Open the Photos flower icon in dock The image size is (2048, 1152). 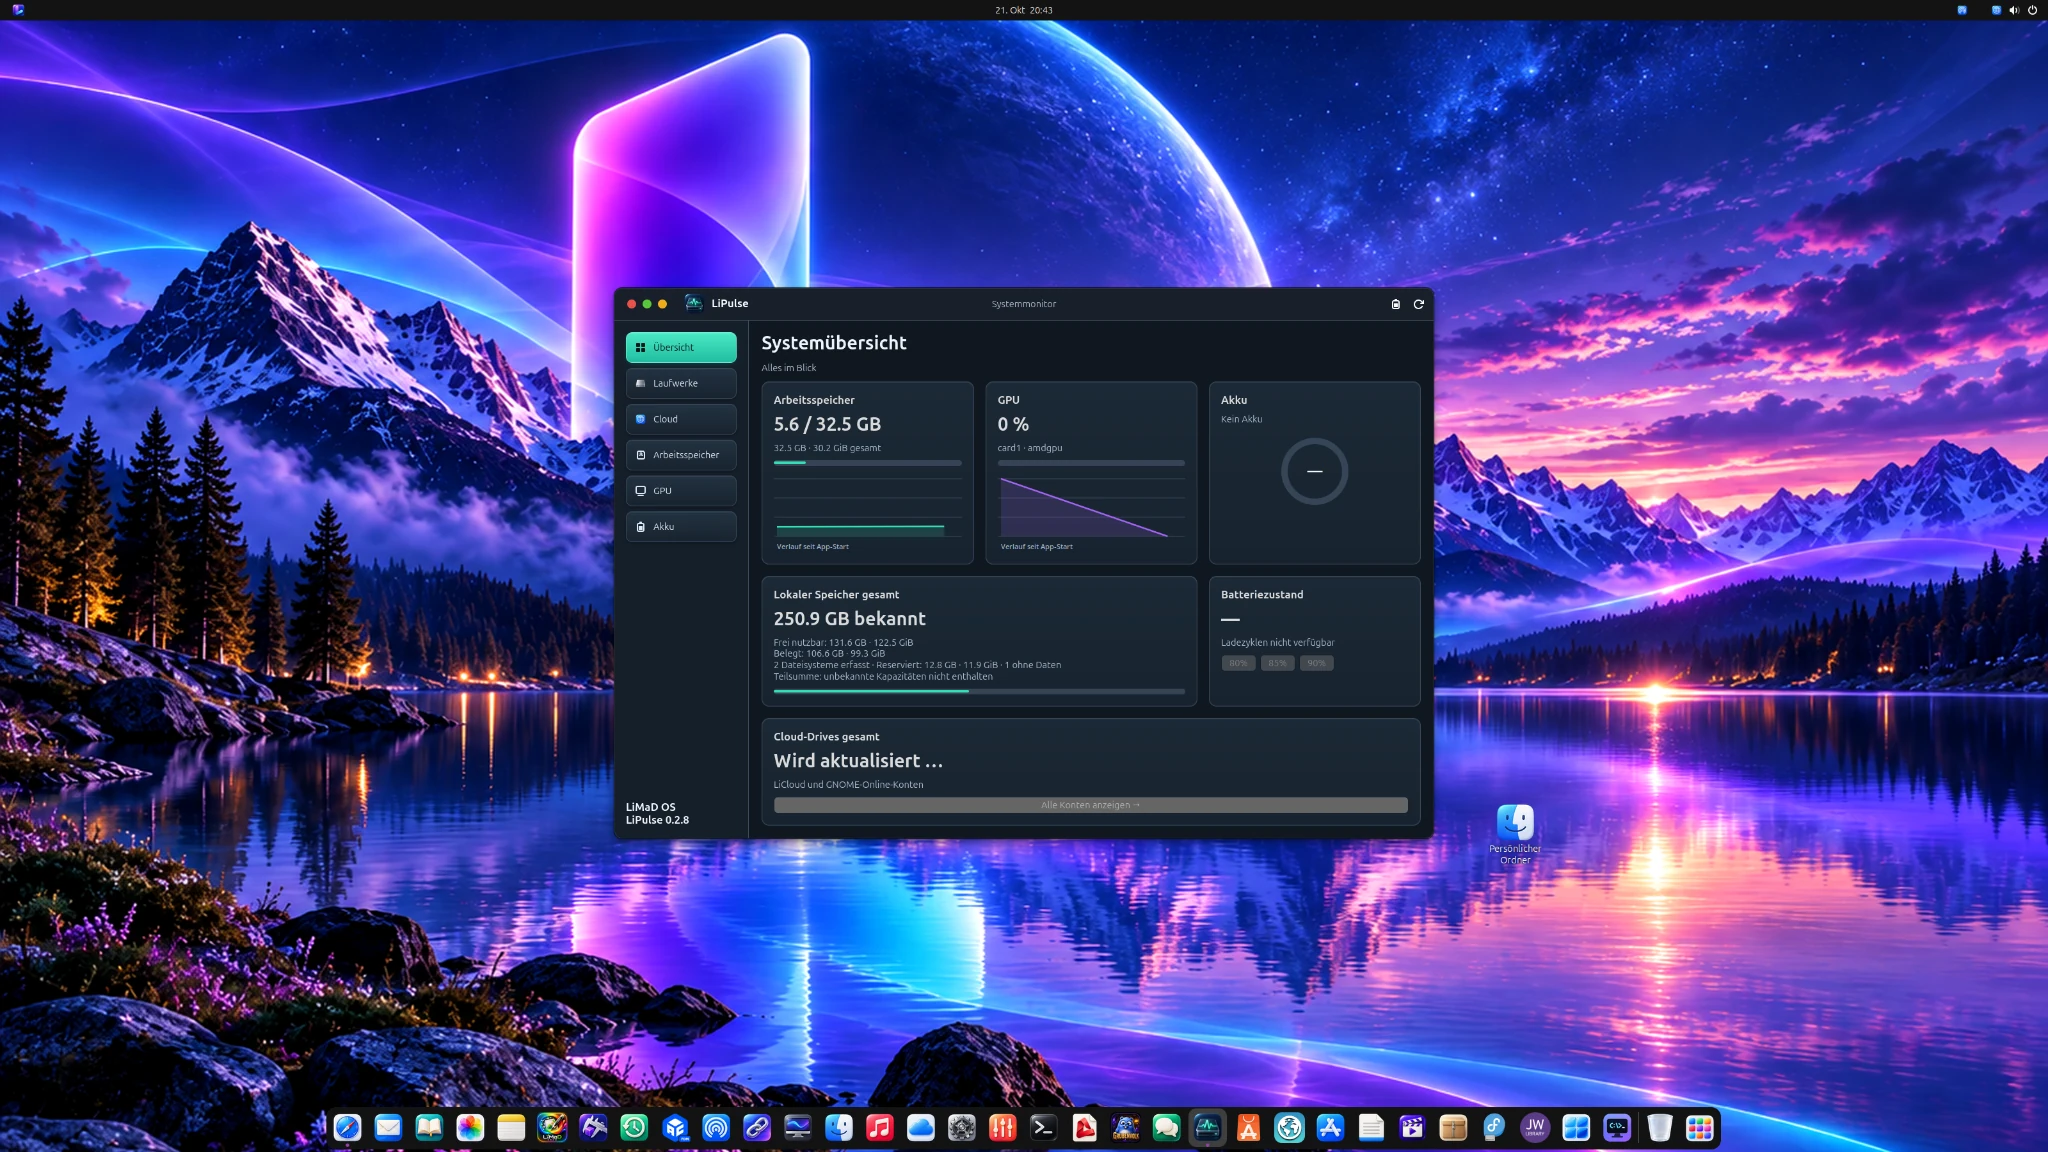click(470, 1128)
